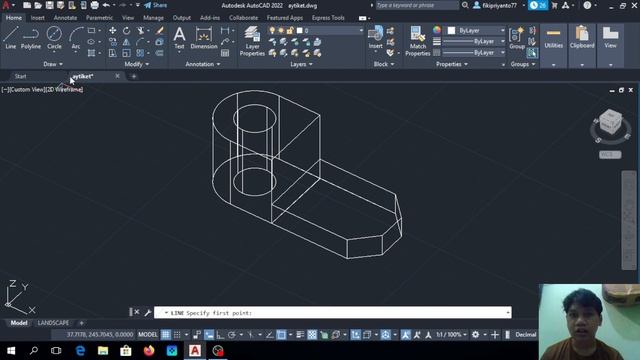Click the command line input field
Viewport: 640px width, 360px height.
point(333,313)
